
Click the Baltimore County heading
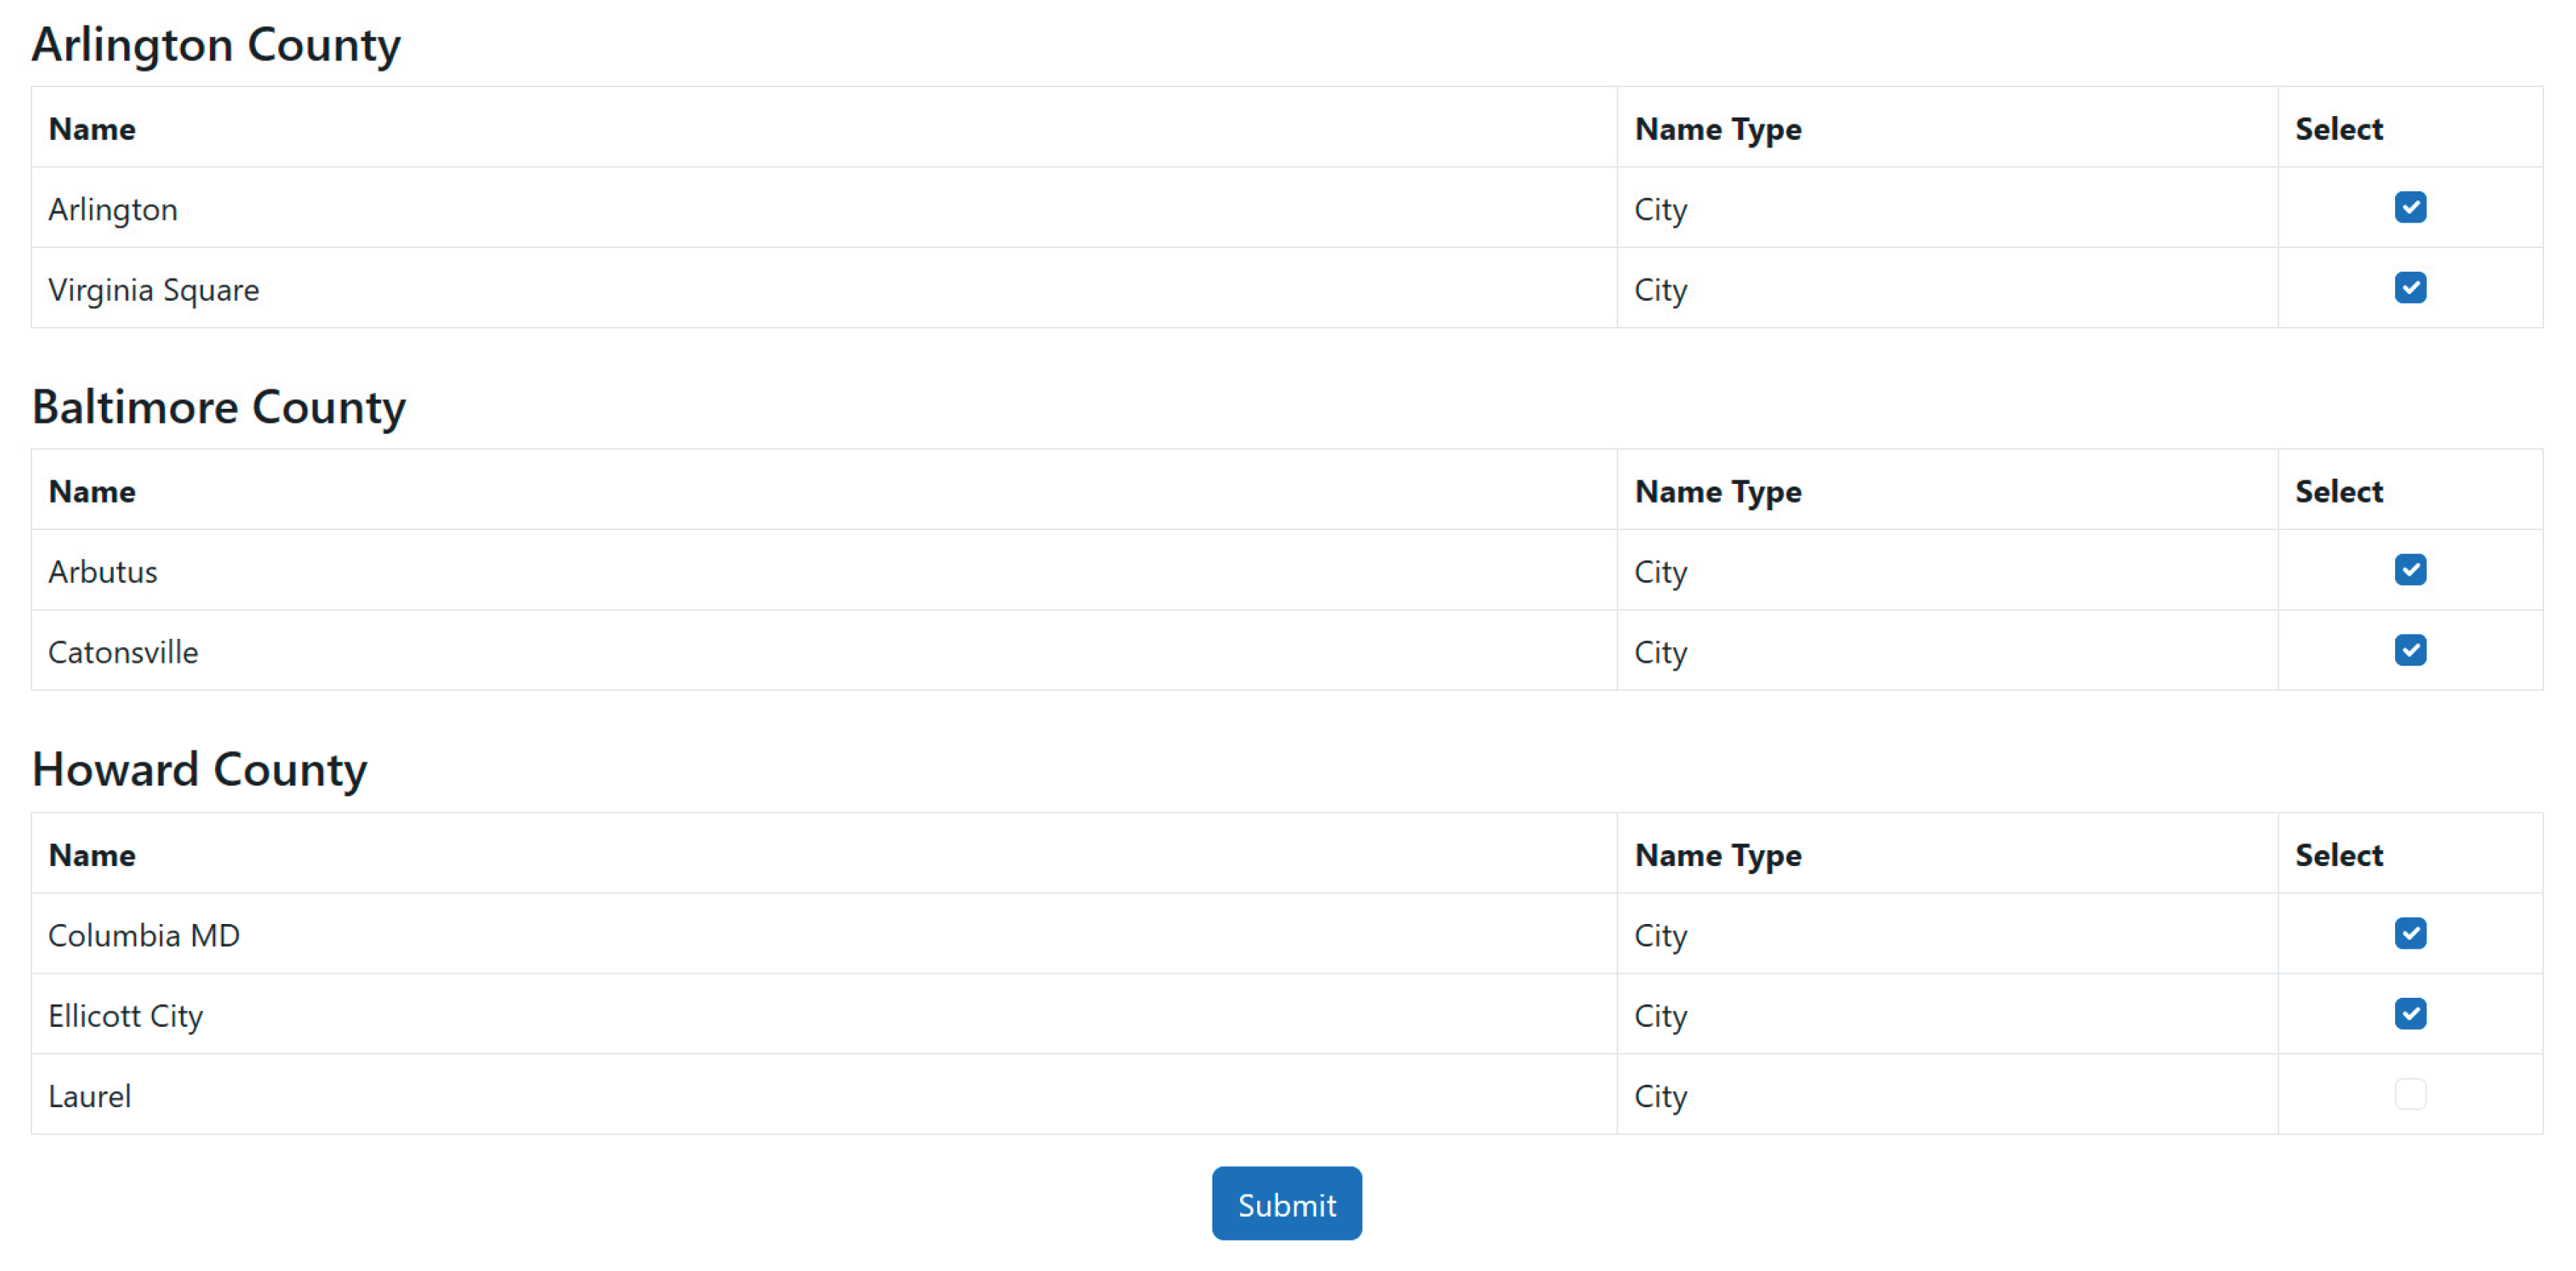click(x=219, y=407)
